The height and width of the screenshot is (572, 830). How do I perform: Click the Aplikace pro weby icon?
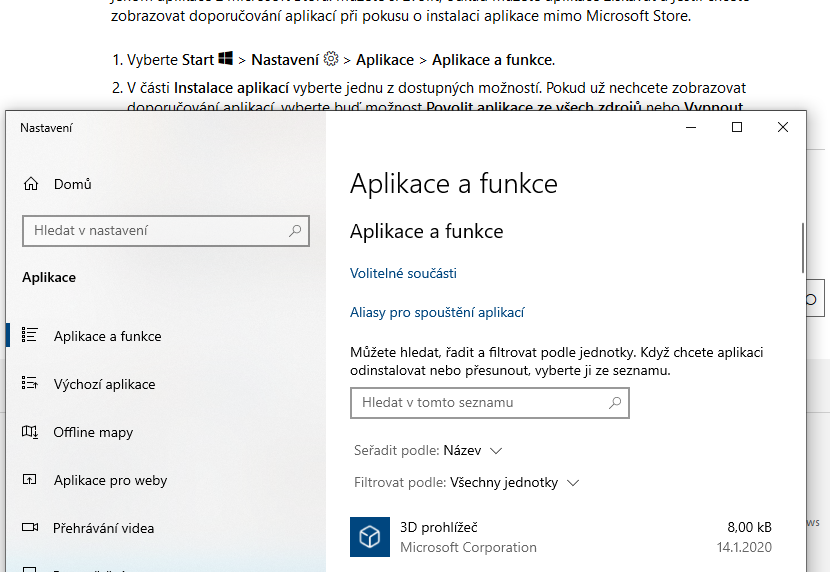pos(31,480)
